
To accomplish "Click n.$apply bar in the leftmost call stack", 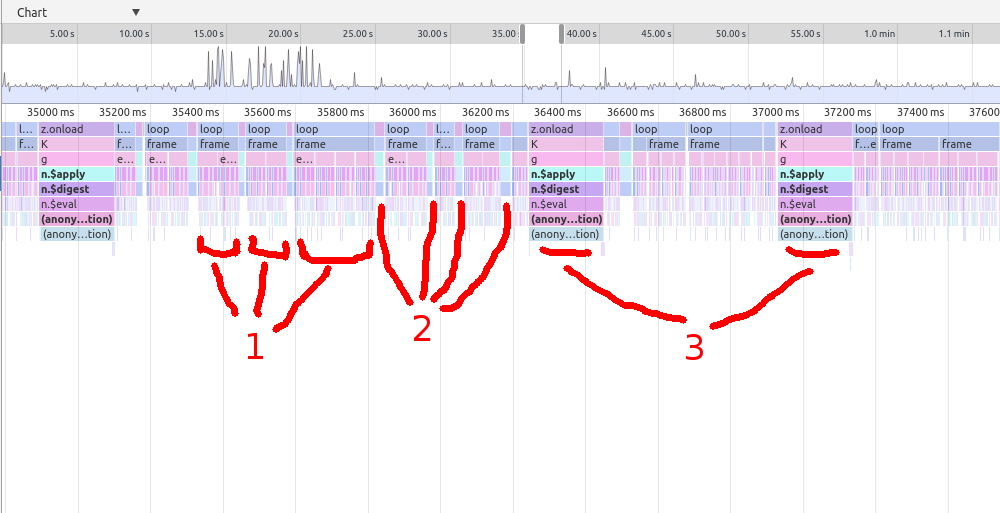I will click(75, 174).
